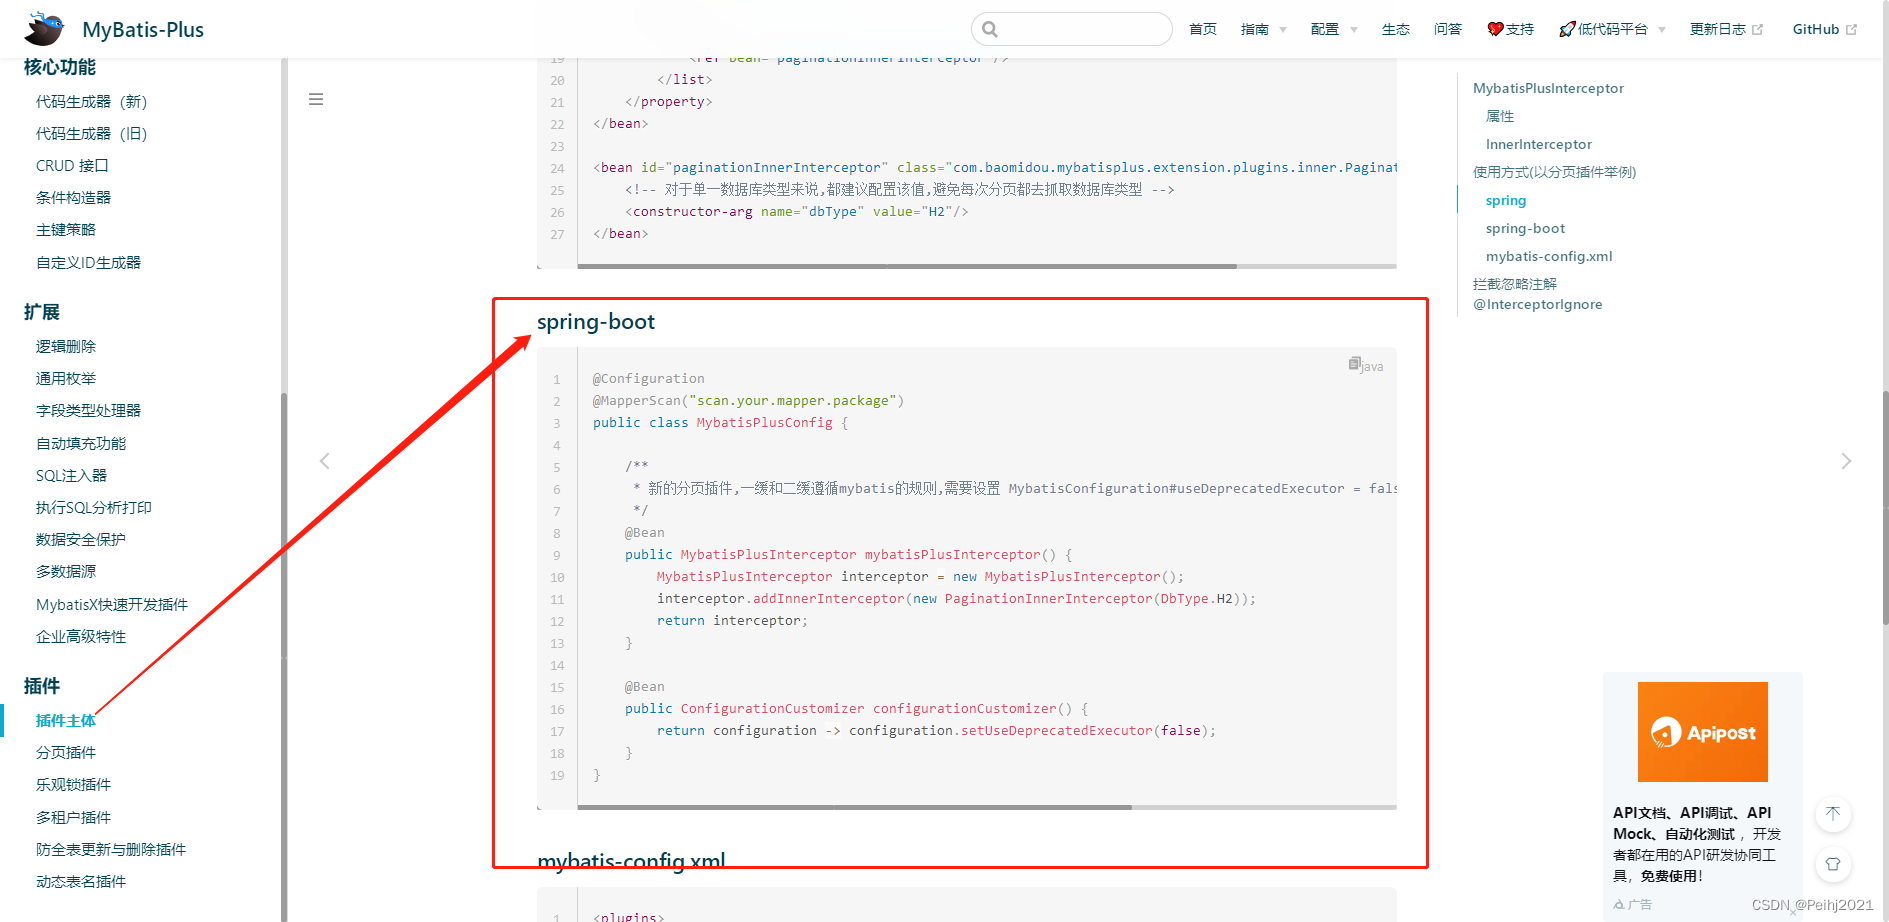Open 问答 in the navbar
The width and height of the screenshot is (1889, 922).
point(1448,29)
